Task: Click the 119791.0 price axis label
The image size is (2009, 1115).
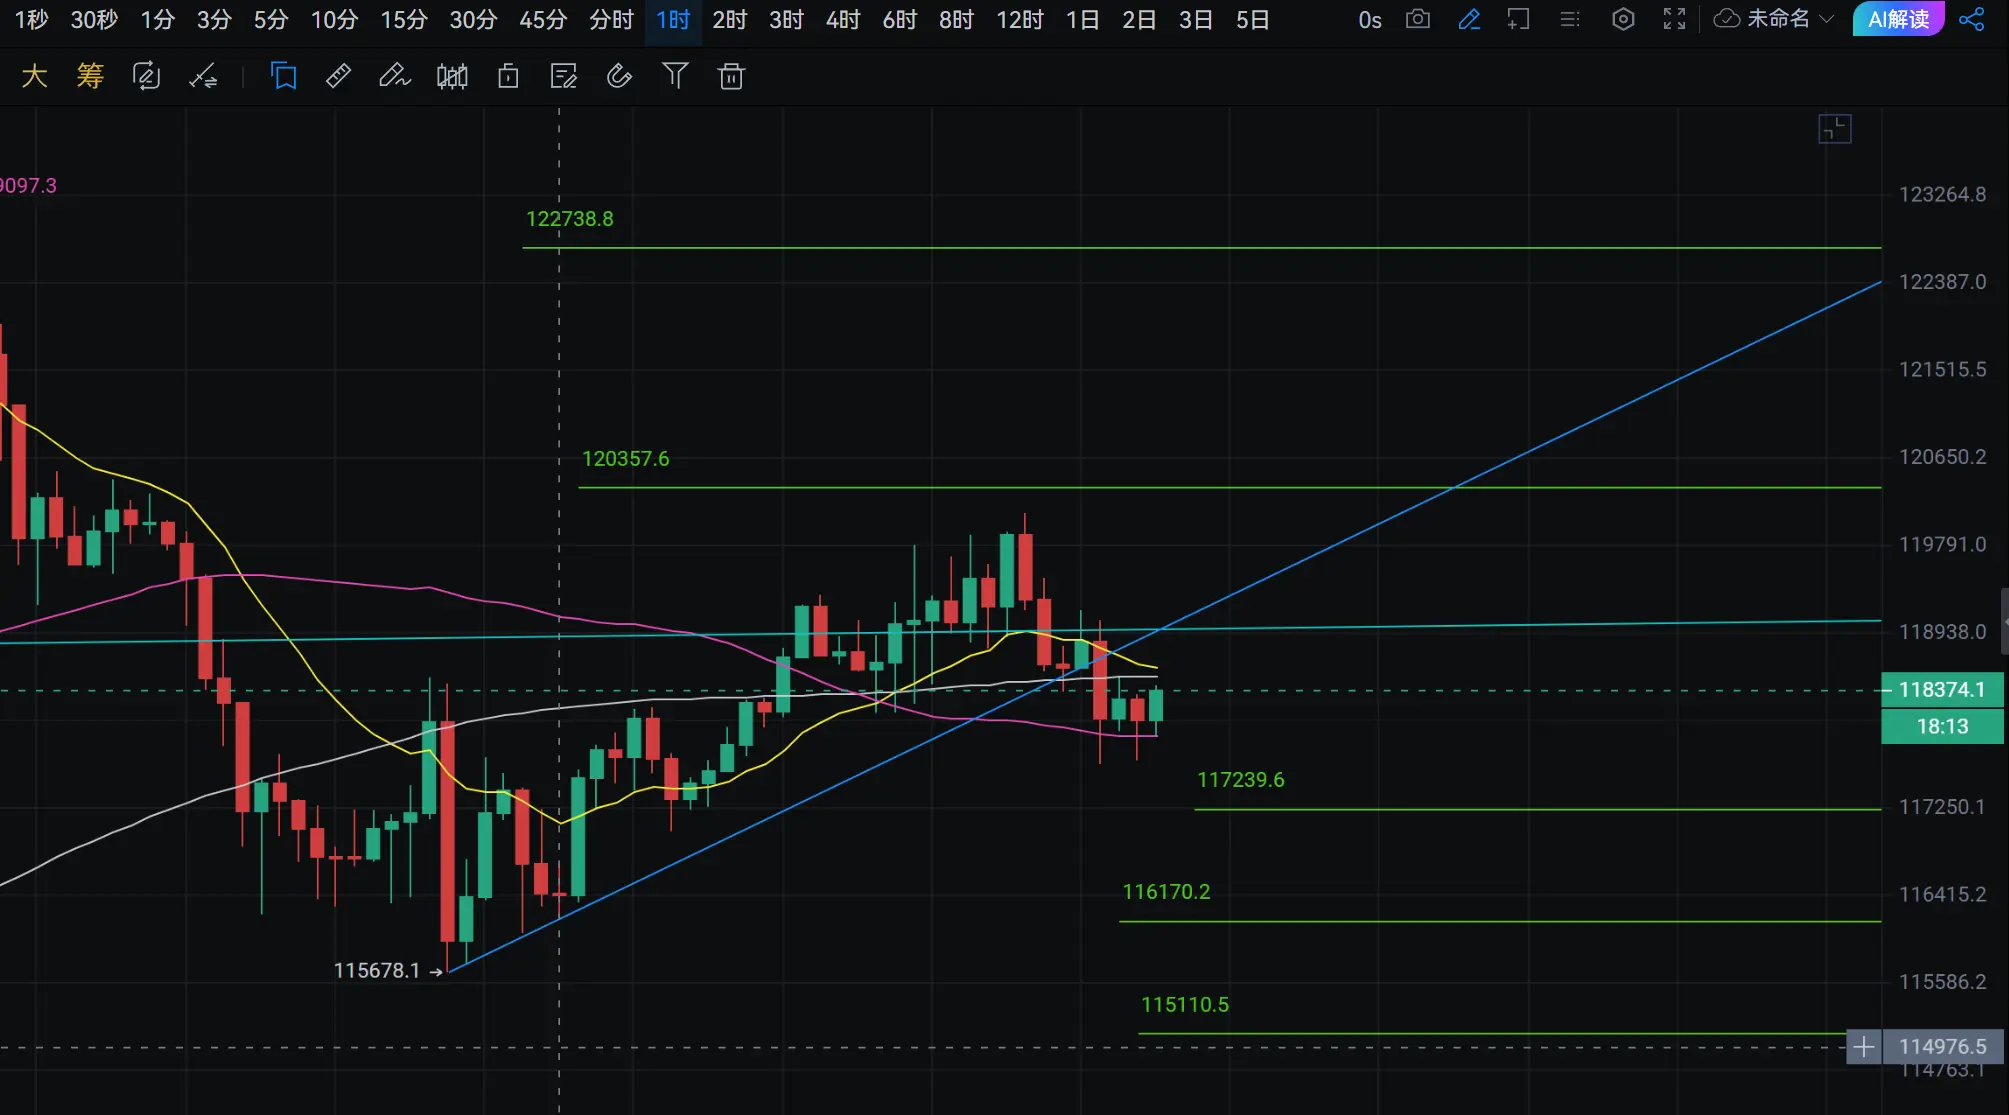Action: tap(1943, 545)
